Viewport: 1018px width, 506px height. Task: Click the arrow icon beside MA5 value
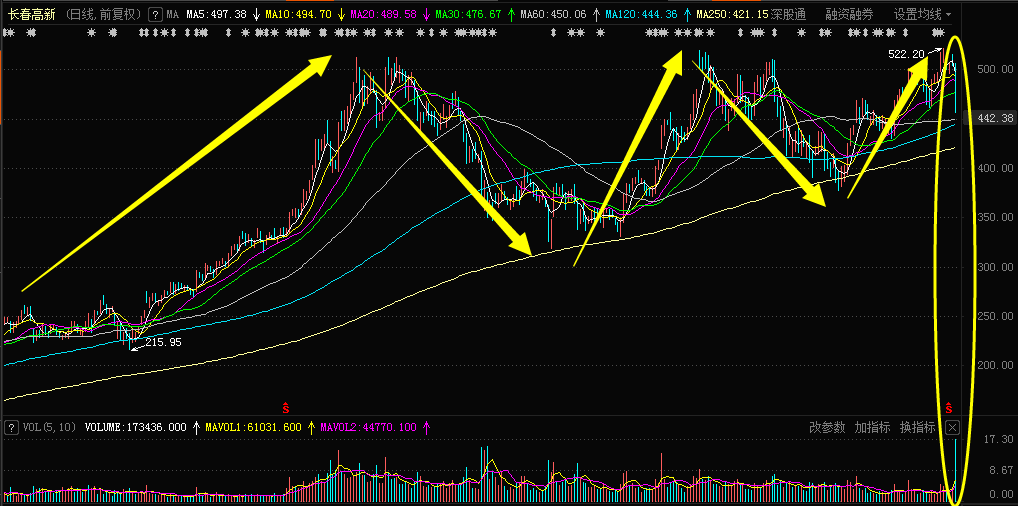click(256, 15)
